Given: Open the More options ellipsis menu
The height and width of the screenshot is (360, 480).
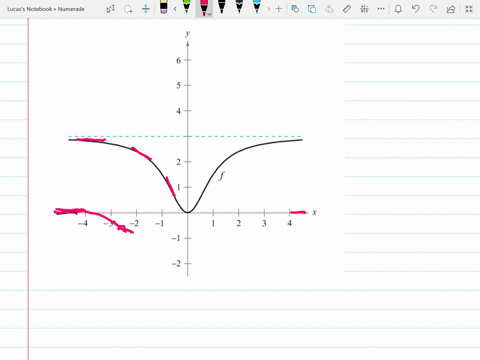Looking at the screenshot, I should (381, 9).
